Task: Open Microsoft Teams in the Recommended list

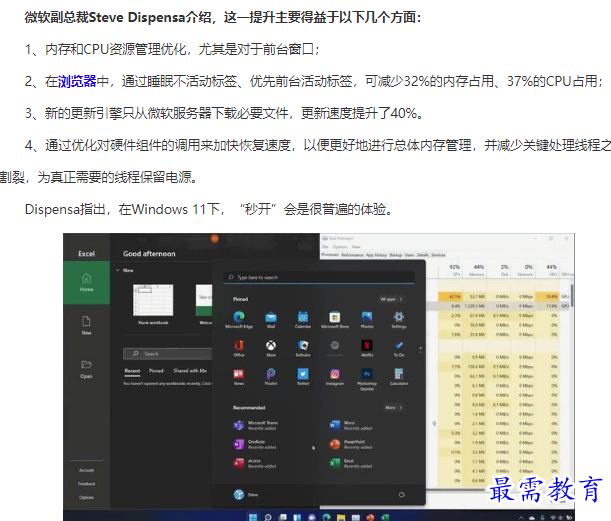Action: 255,425
